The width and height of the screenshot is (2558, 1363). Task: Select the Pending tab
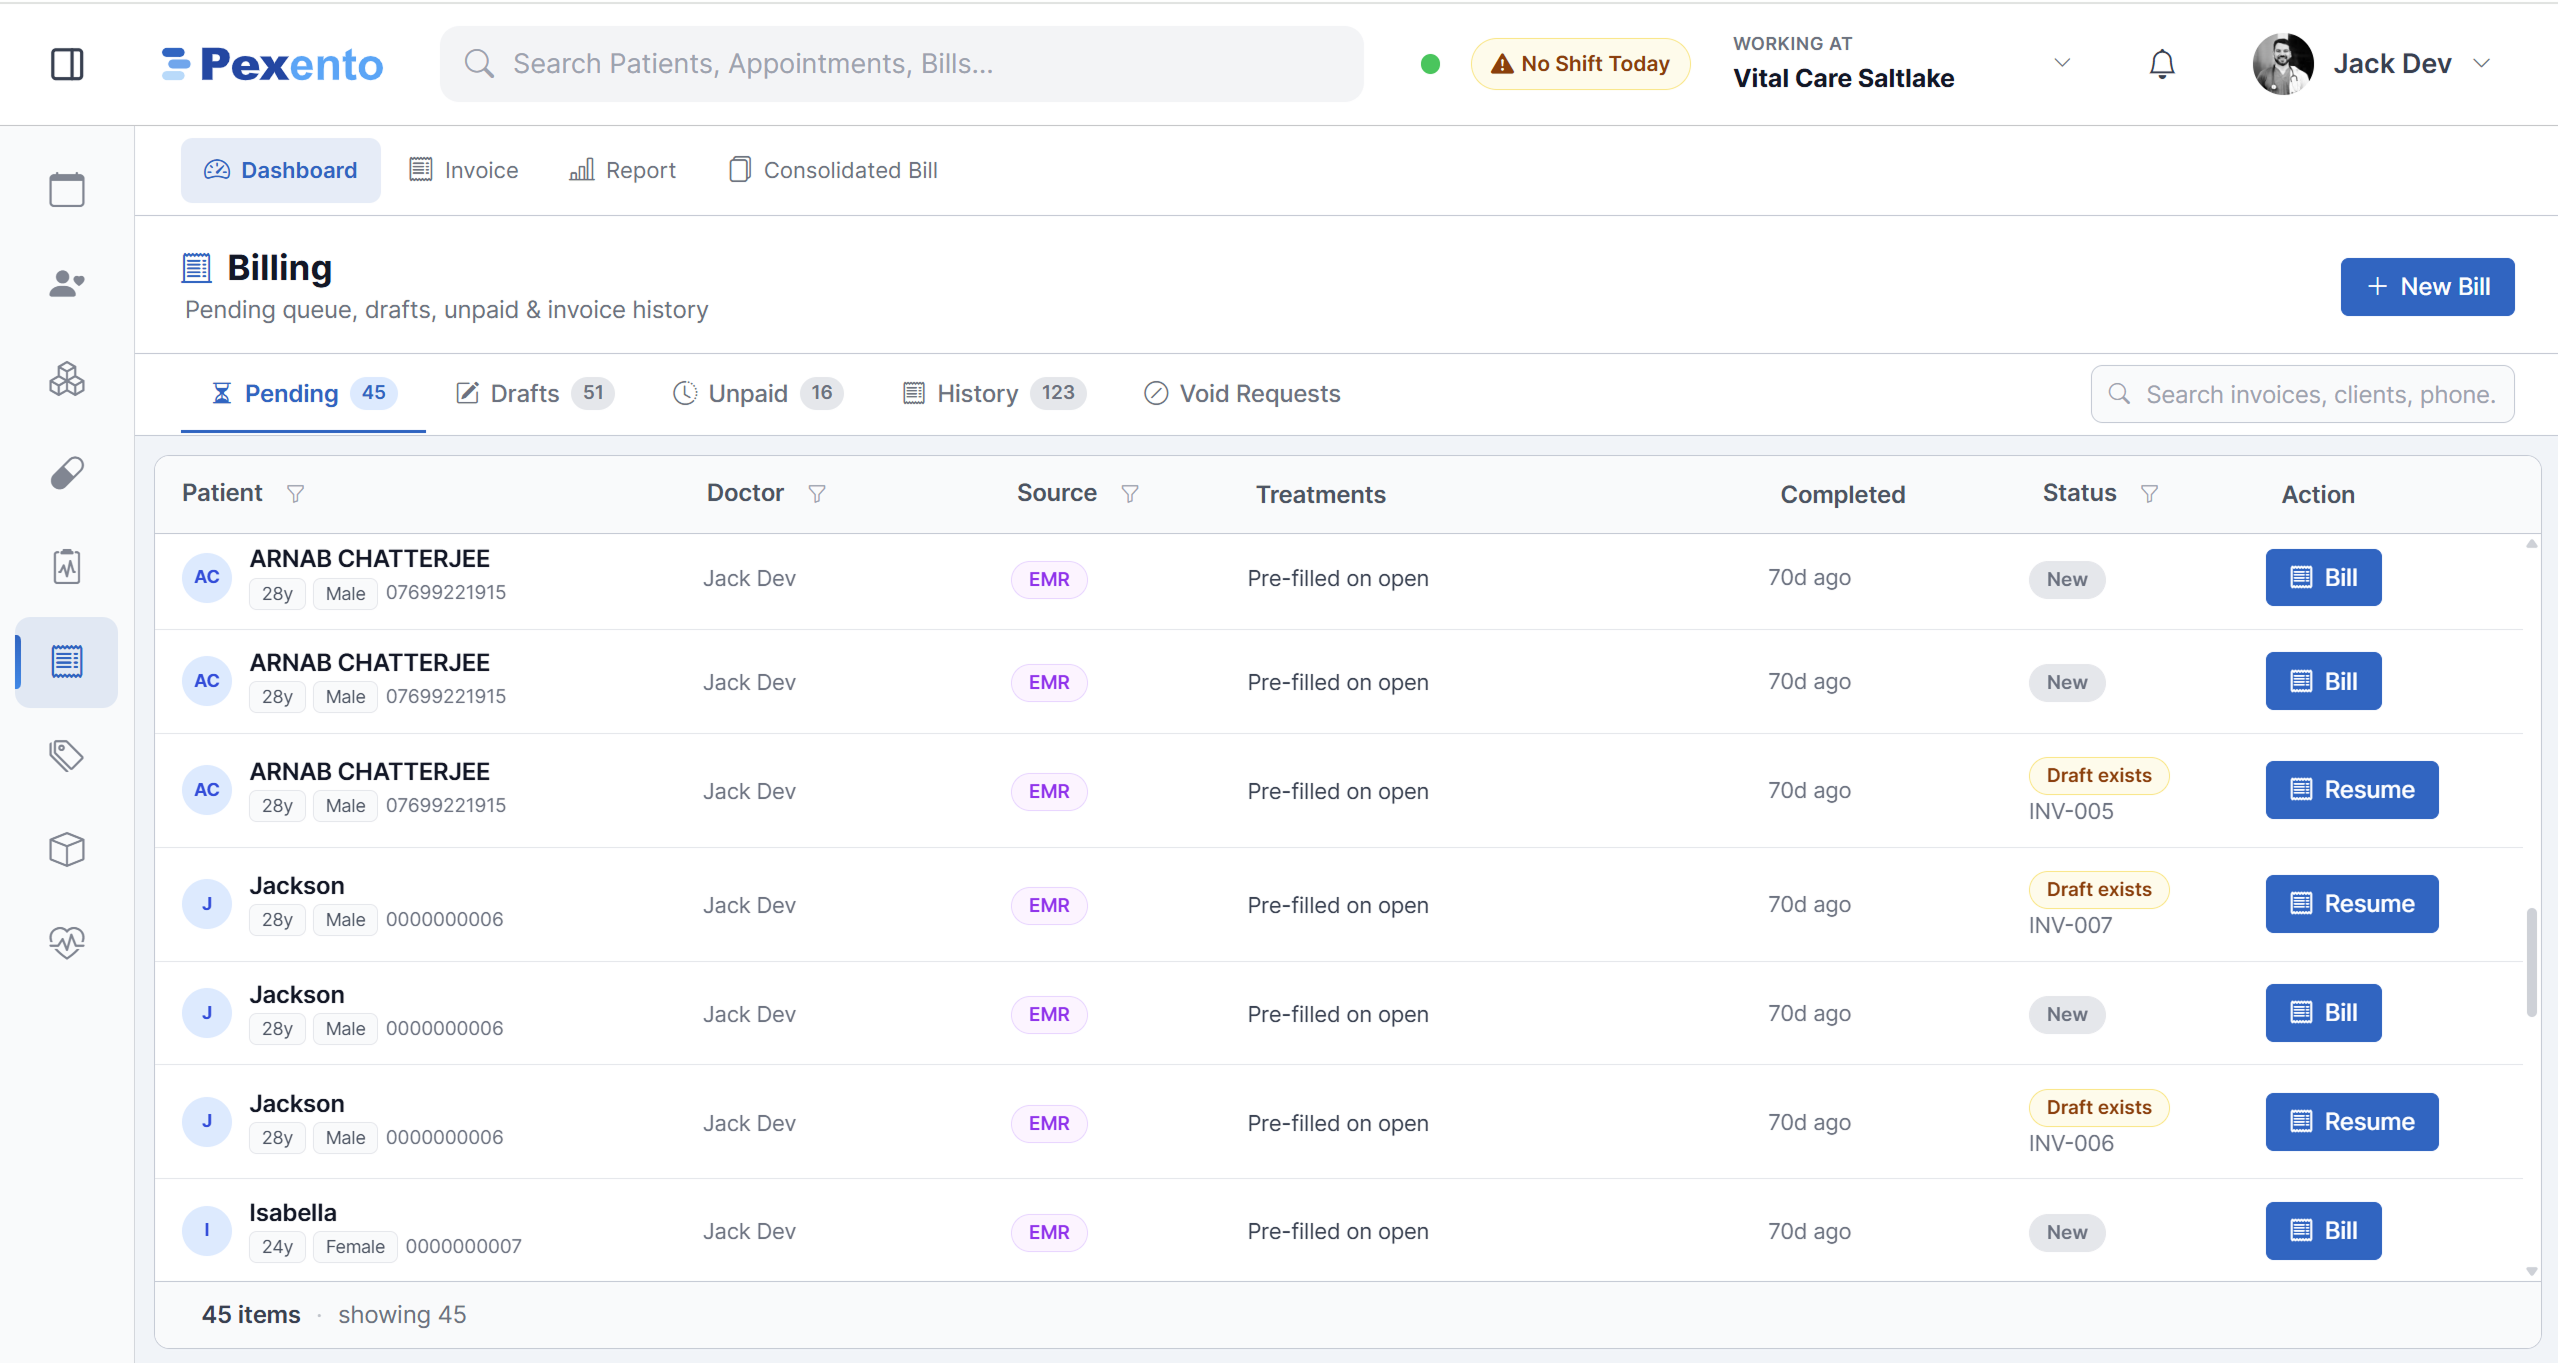[x=303, y=394]
